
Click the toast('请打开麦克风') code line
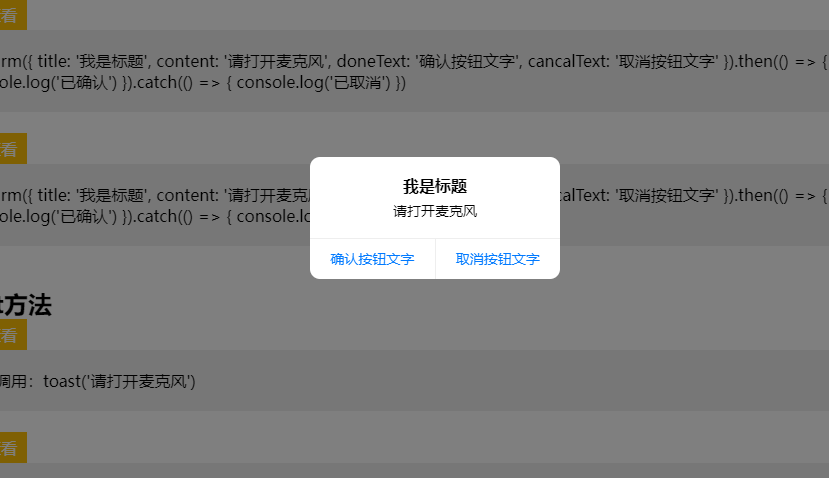(119, 381)
